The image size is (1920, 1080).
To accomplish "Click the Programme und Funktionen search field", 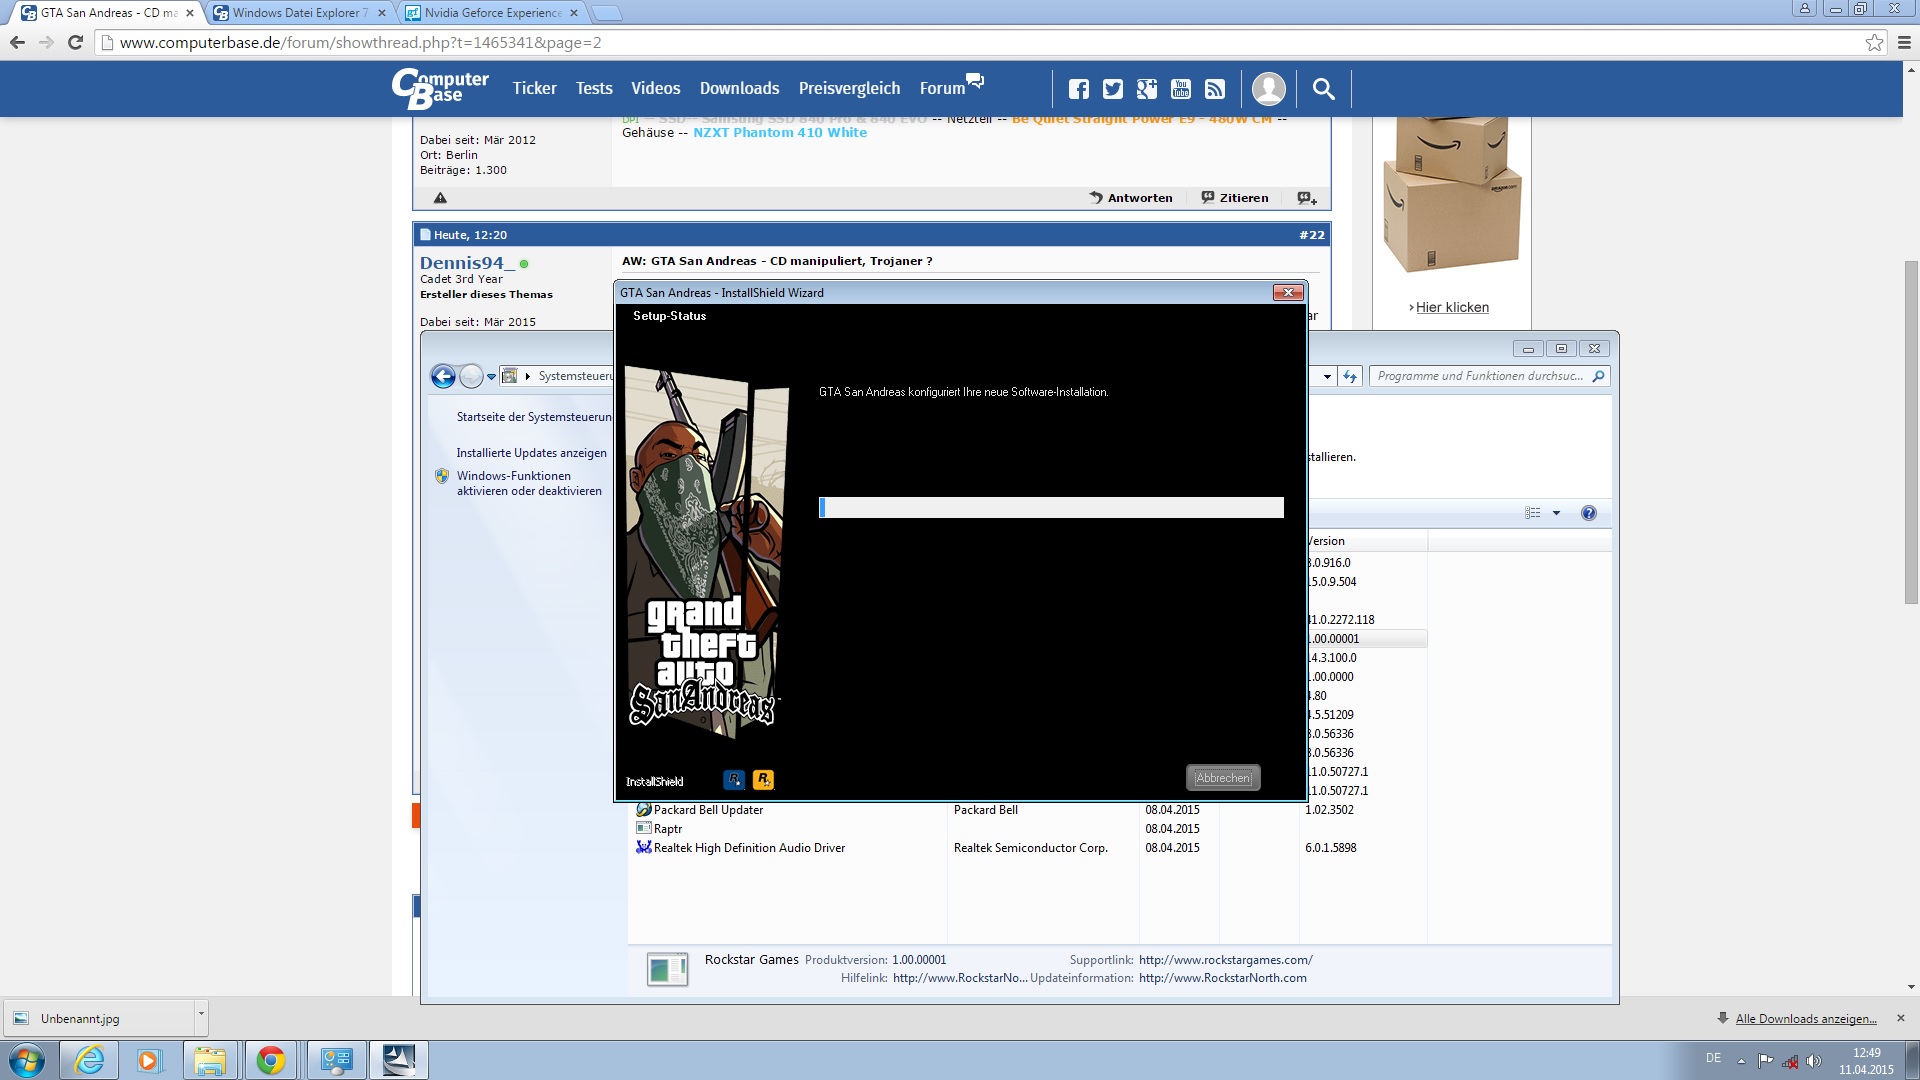I will pos(1480,376).
